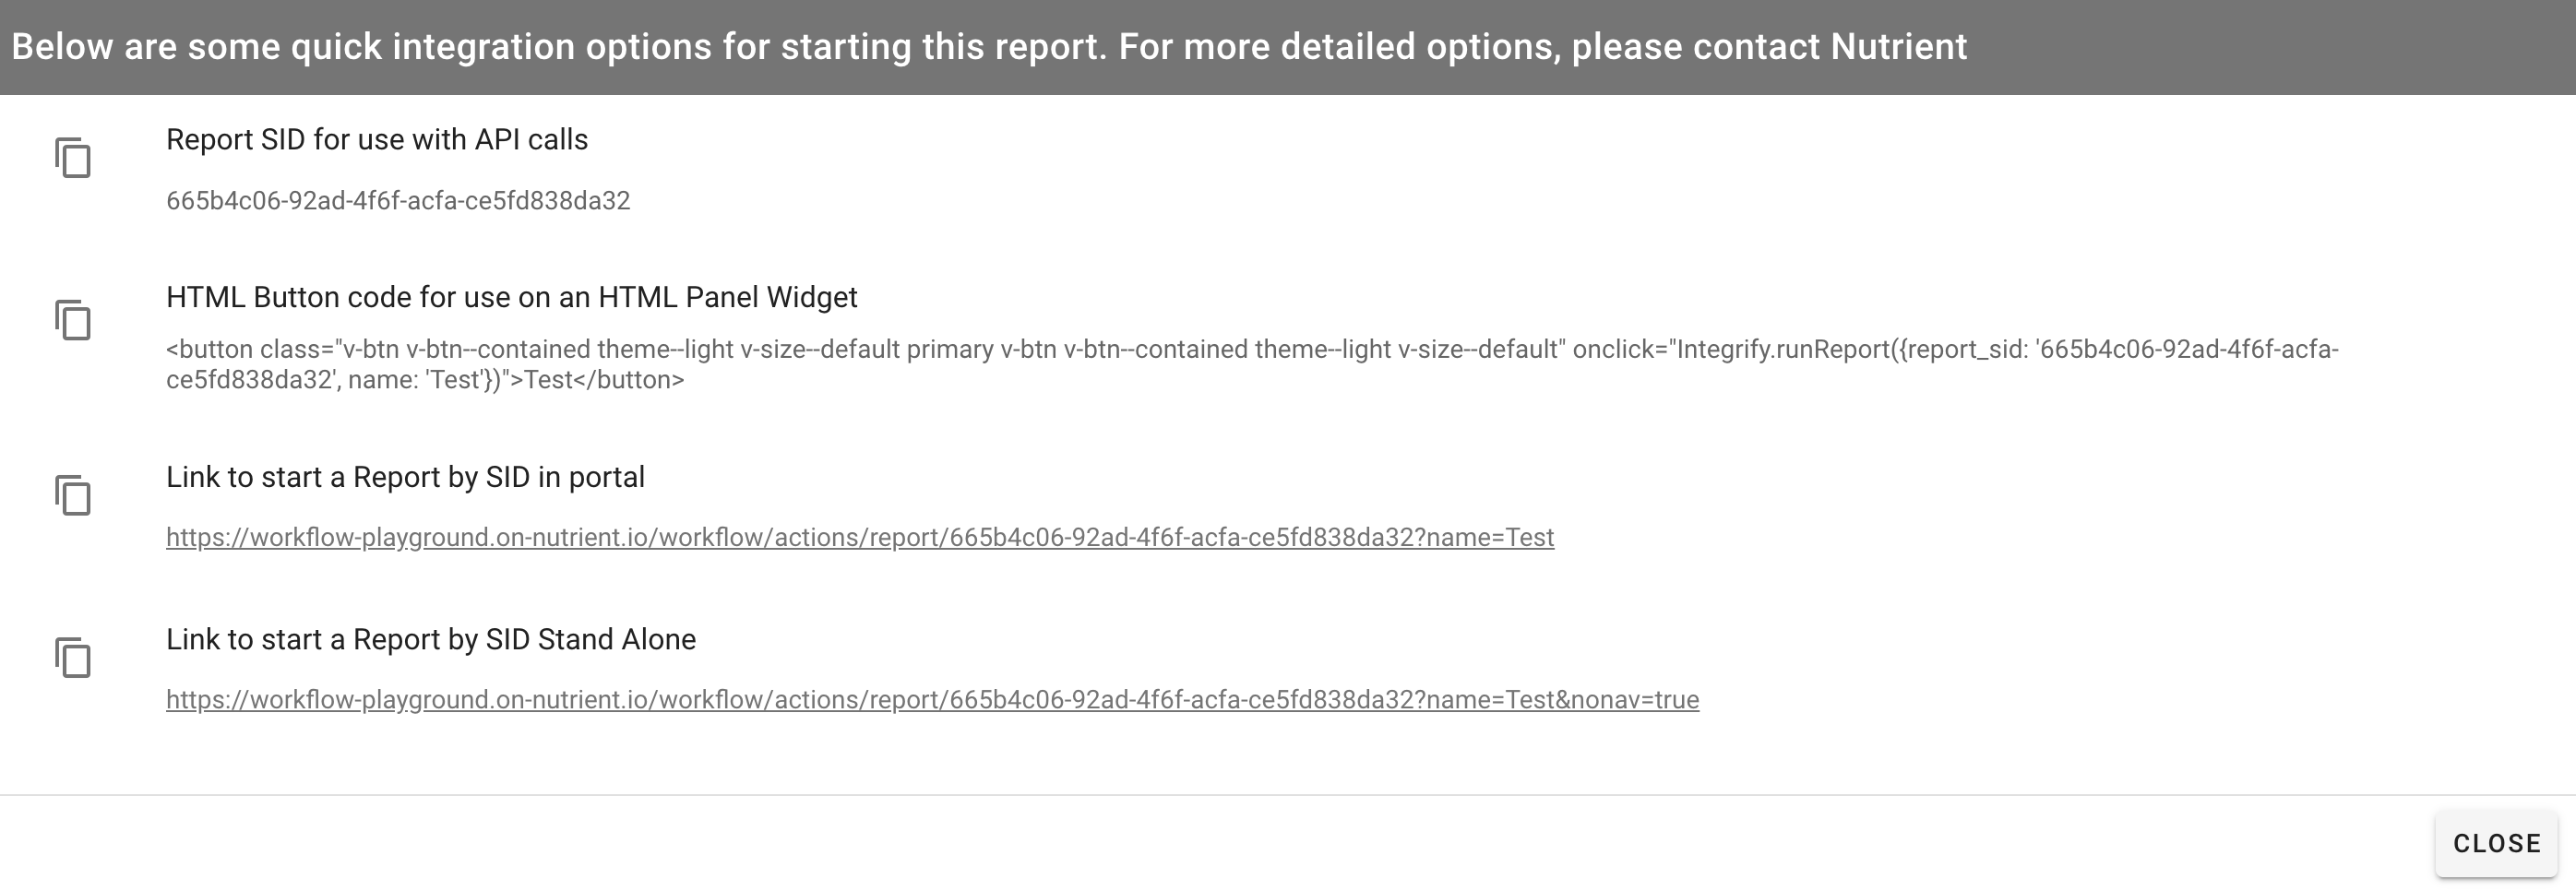This screenshot has width=2576, height=891.
Task: Click the heading Link to start Report in portal
Action: click(406, 477)
